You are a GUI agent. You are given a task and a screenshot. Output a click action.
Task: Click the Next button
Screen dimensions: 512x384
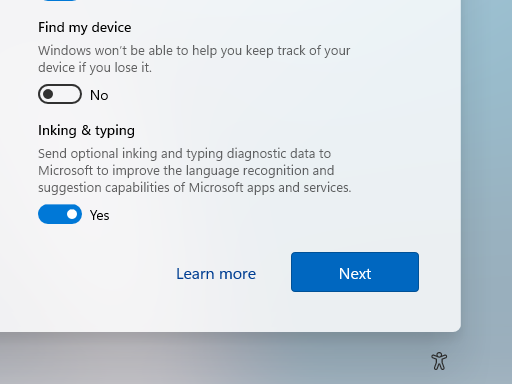pyautogui.click(x=355, y=272)
